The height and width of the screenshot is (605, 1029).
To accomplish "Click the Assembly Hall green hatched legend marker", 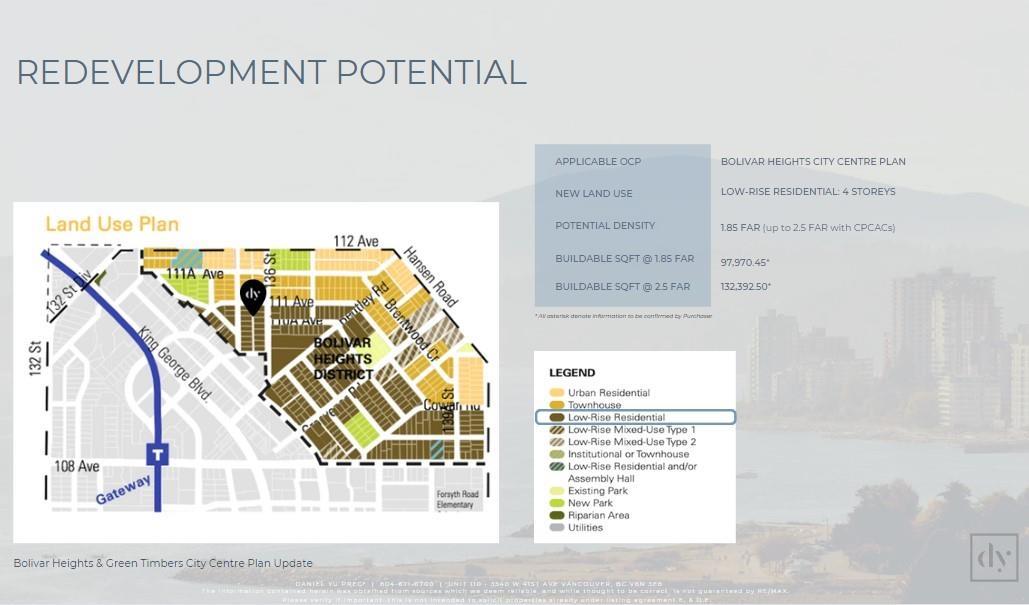I will pos(557,467).
